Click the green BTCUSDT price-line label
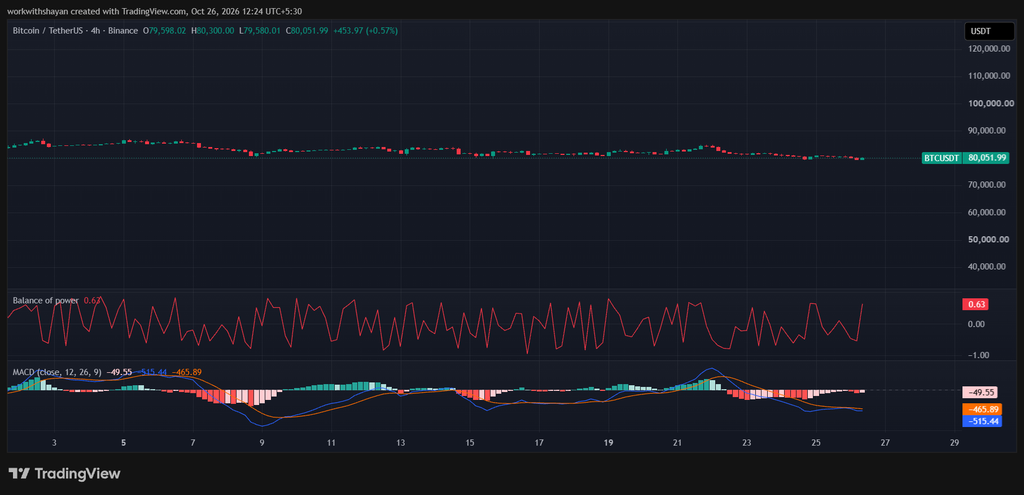 (x=942, y=158)
